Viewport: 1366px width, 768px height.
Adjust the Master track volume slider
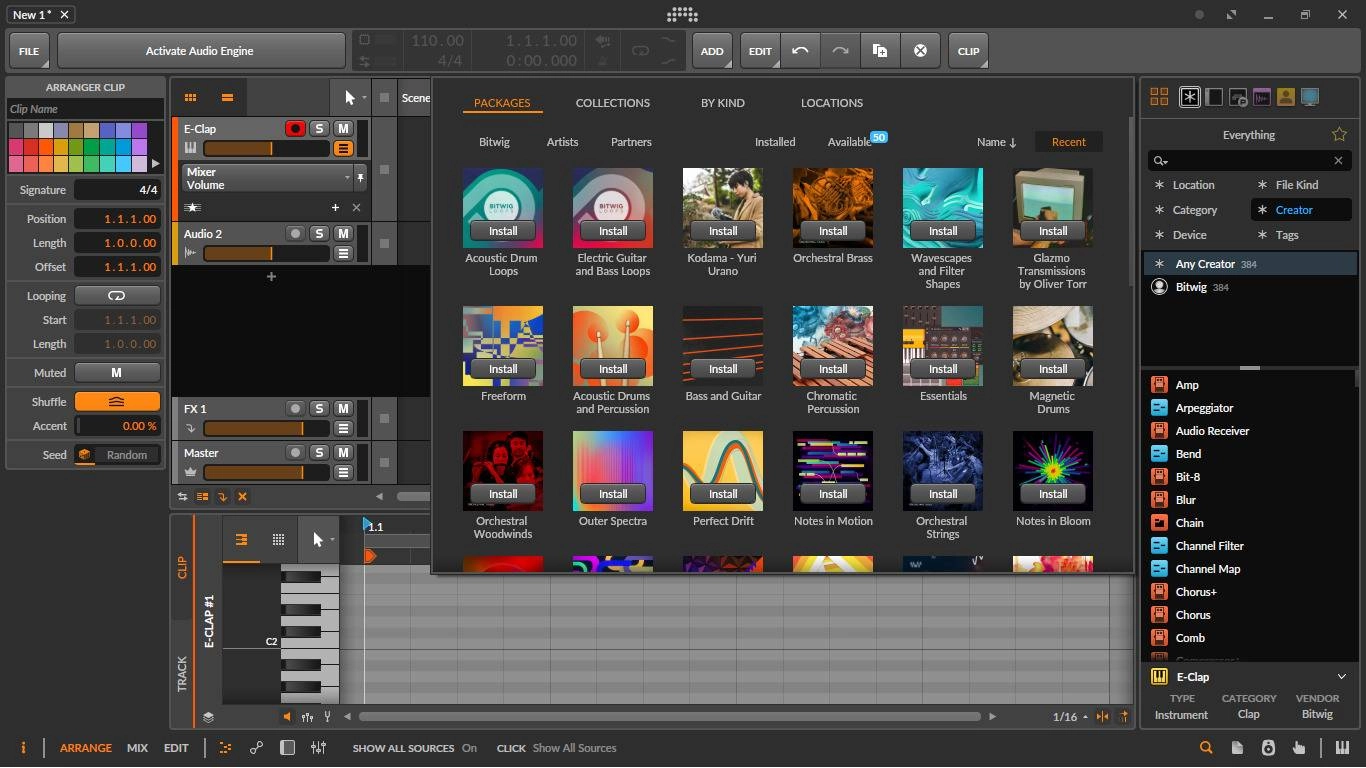pos(266,472)
